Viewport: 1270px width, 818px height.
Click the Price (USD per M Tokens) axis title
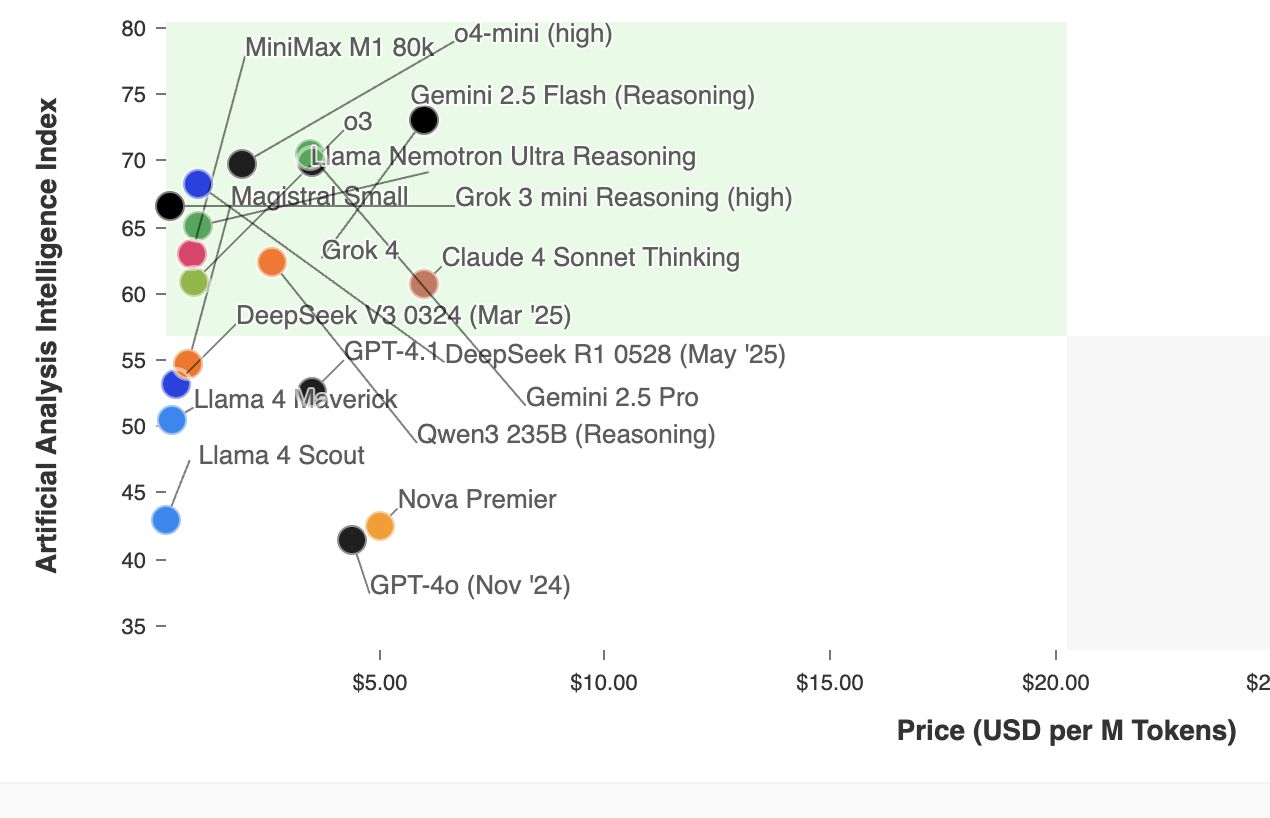click(x=1066, y=731)
